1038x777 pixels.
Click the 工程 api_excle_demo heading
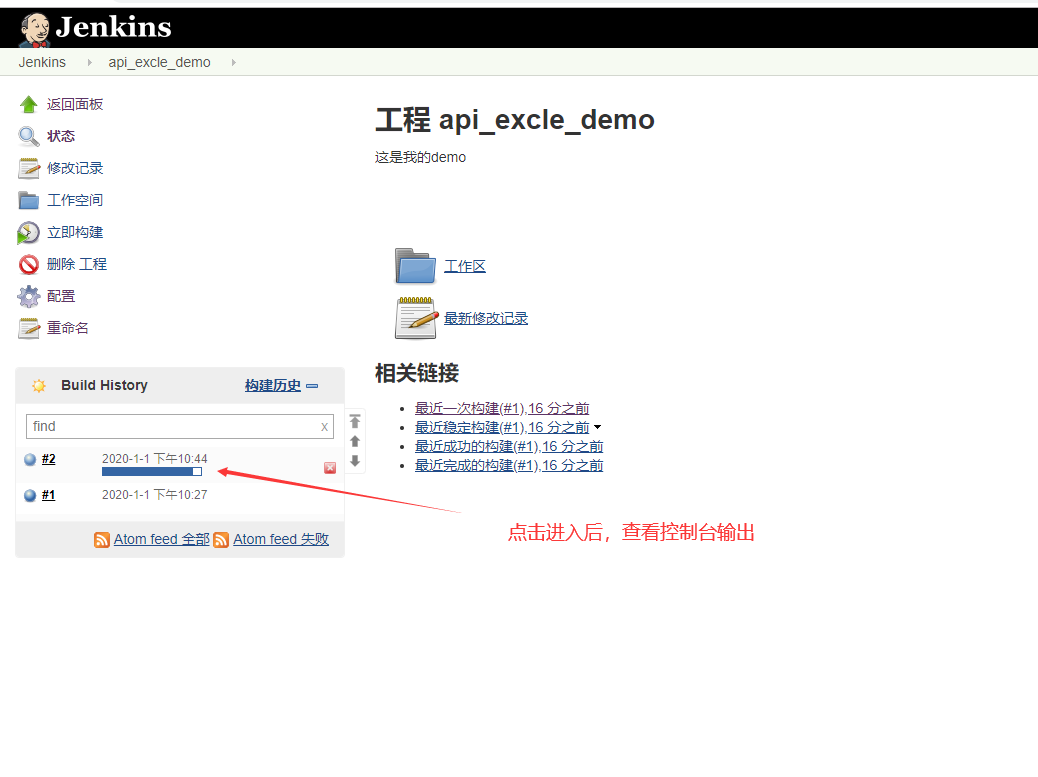coord(515,120)
